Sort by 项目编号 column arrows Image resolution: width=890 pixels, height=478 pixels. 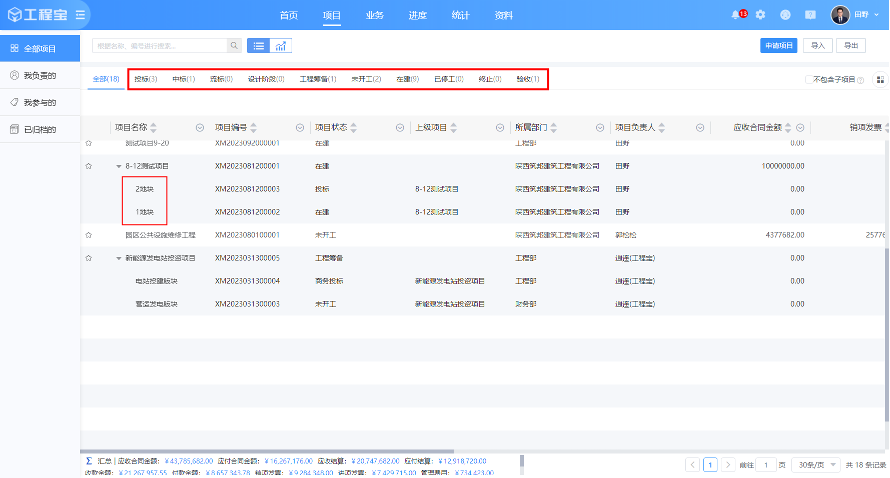pyautogui.click(x=253, y=128)
